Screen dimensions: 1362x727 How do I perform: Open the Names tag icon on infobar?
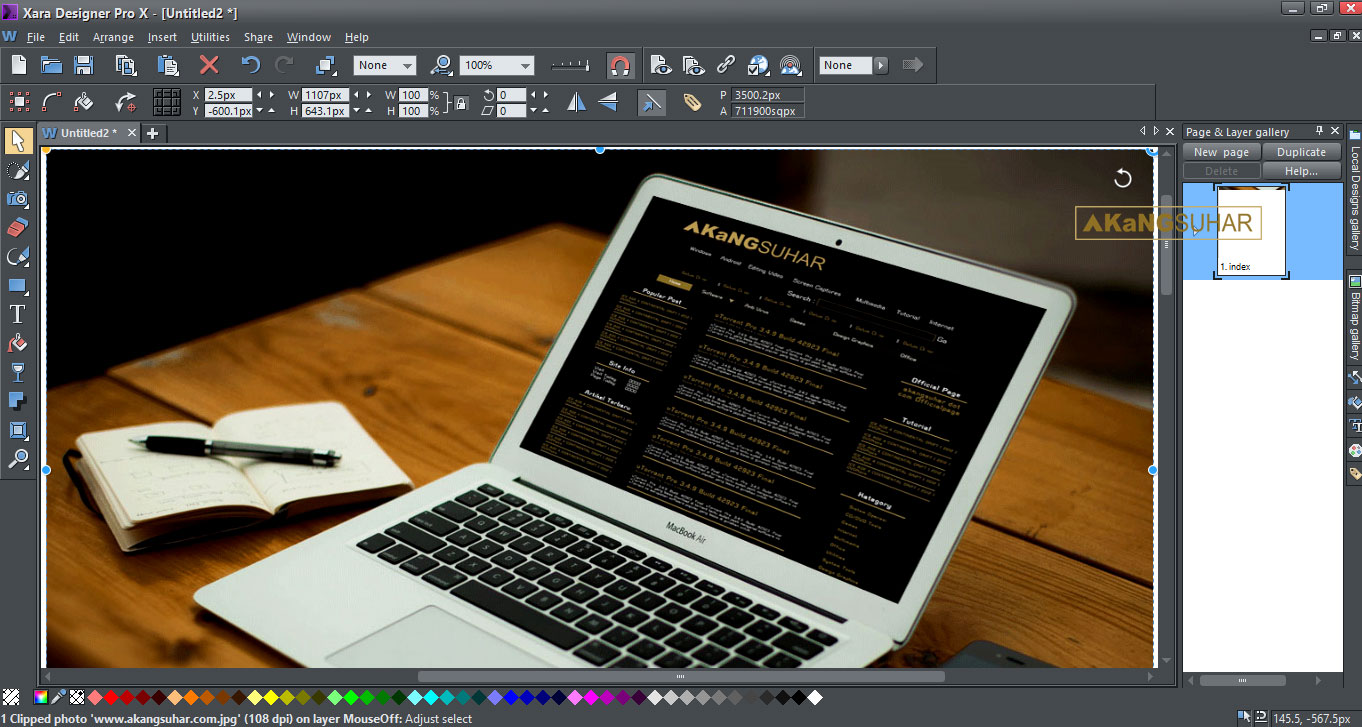692,102
